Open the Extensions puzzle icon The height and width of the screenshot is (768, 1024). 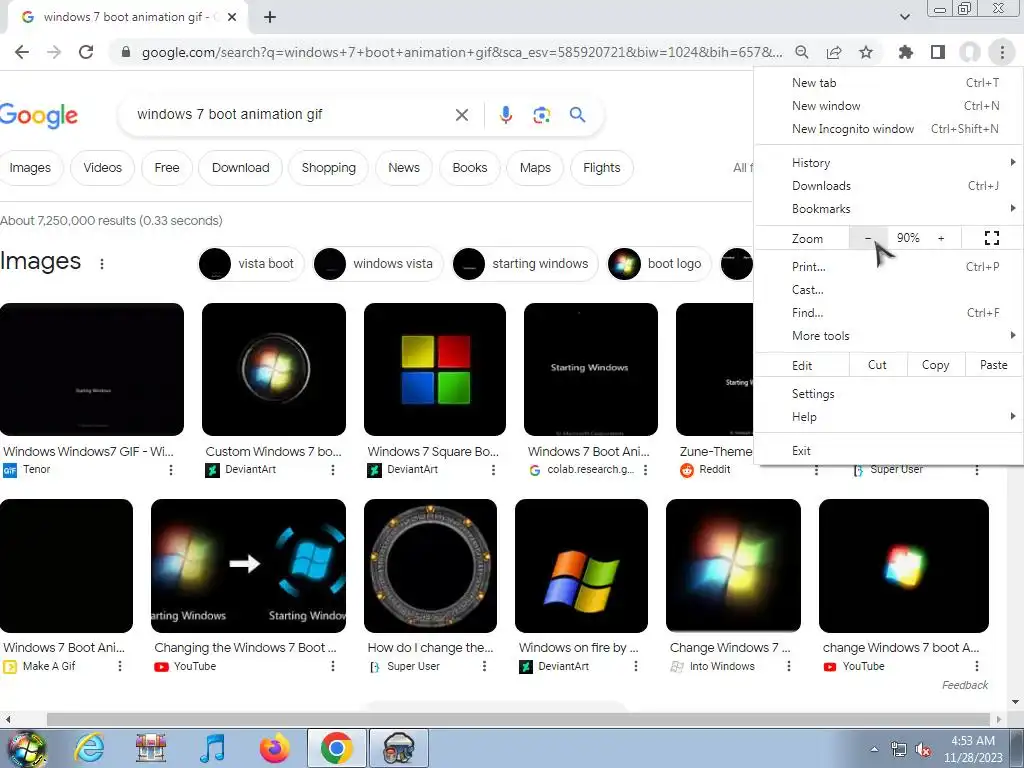(x=905, y=52)
